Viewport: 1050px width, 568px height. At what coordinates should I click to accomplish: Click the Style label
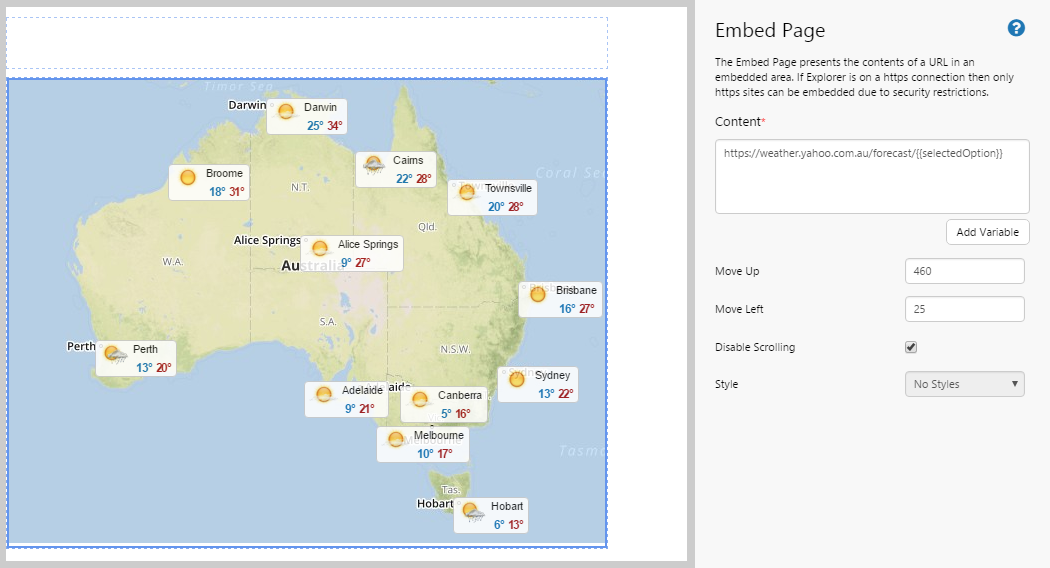[726, 384]
